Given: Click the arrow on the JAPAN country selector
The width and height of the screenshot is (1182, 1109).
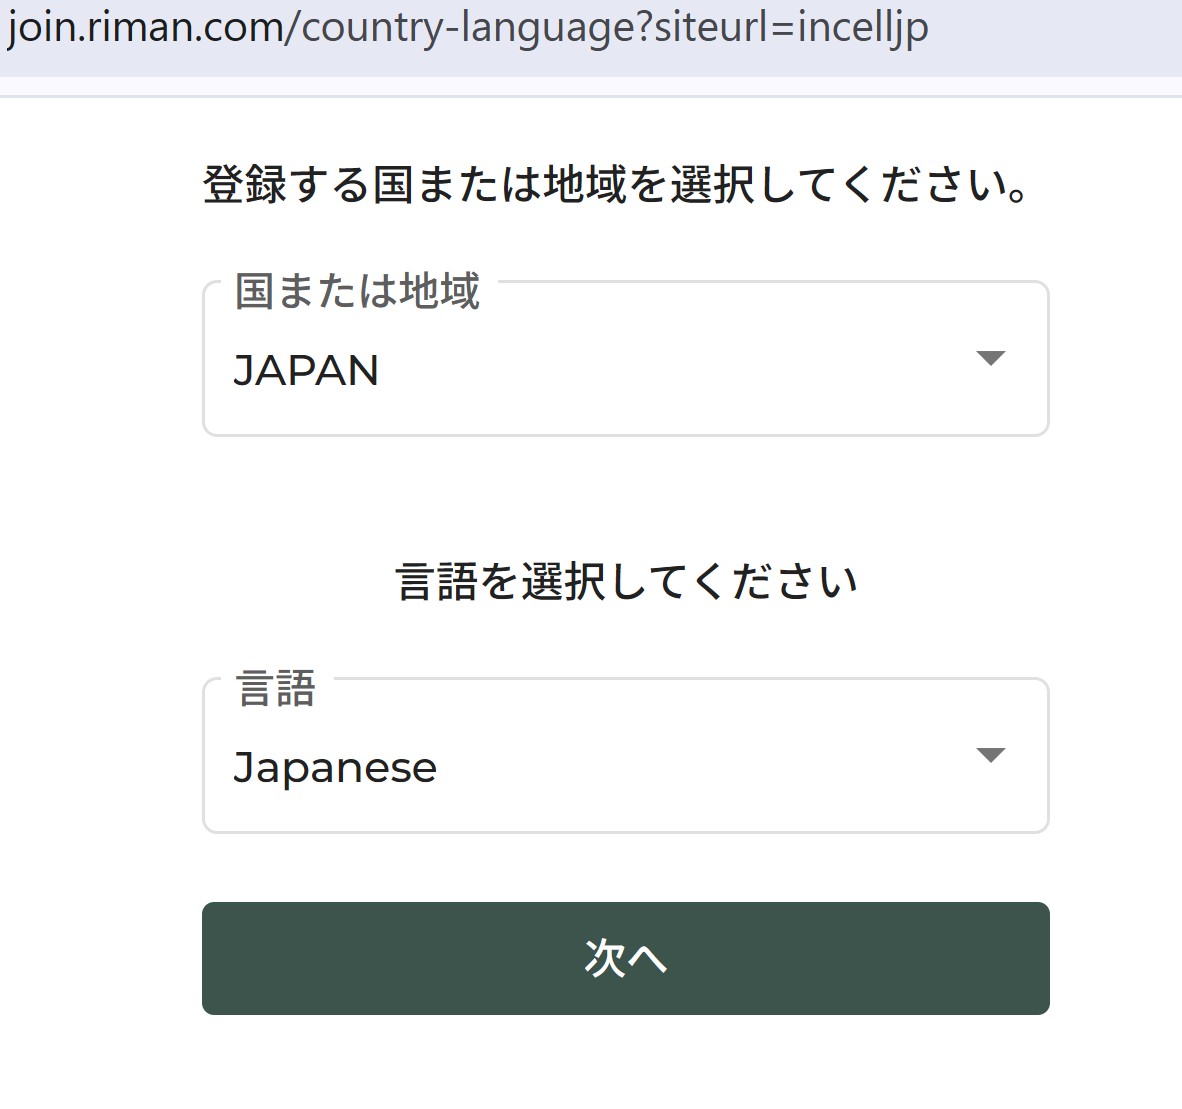Looking at the screenshot, I should pos(991,358).
